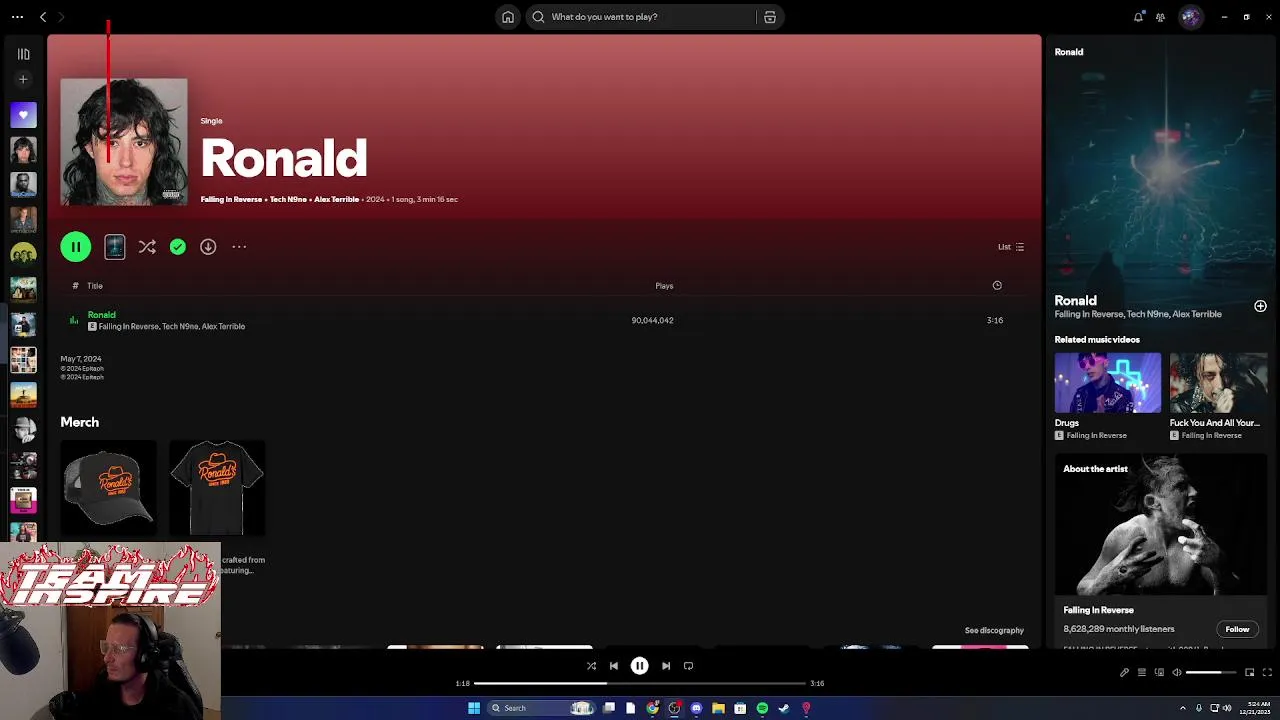Click the video preview icon beside pause
The width and height of the screenshot is (1280, 720).
115,247
